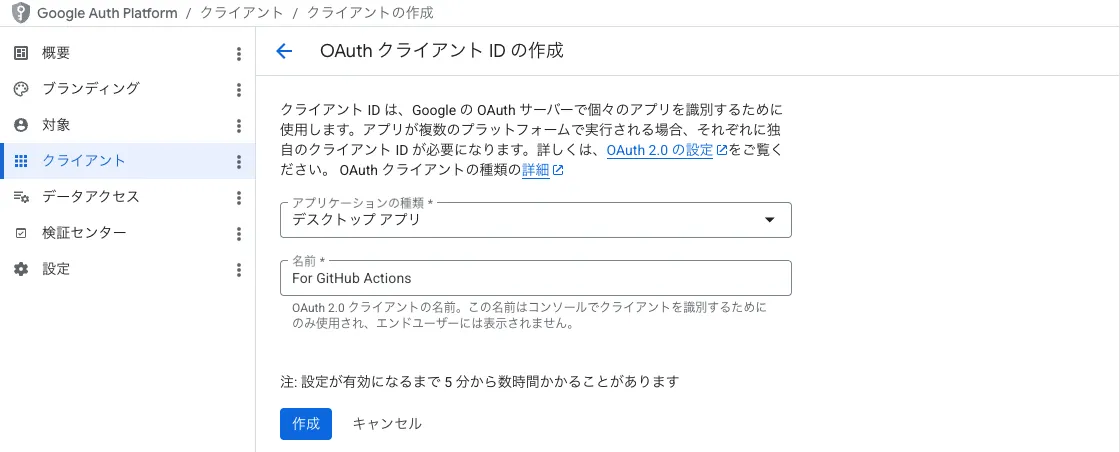Viewport: 1120px width, 452px height.
Task: Open データアクセス in the sidebar
Action: point(128,197)
